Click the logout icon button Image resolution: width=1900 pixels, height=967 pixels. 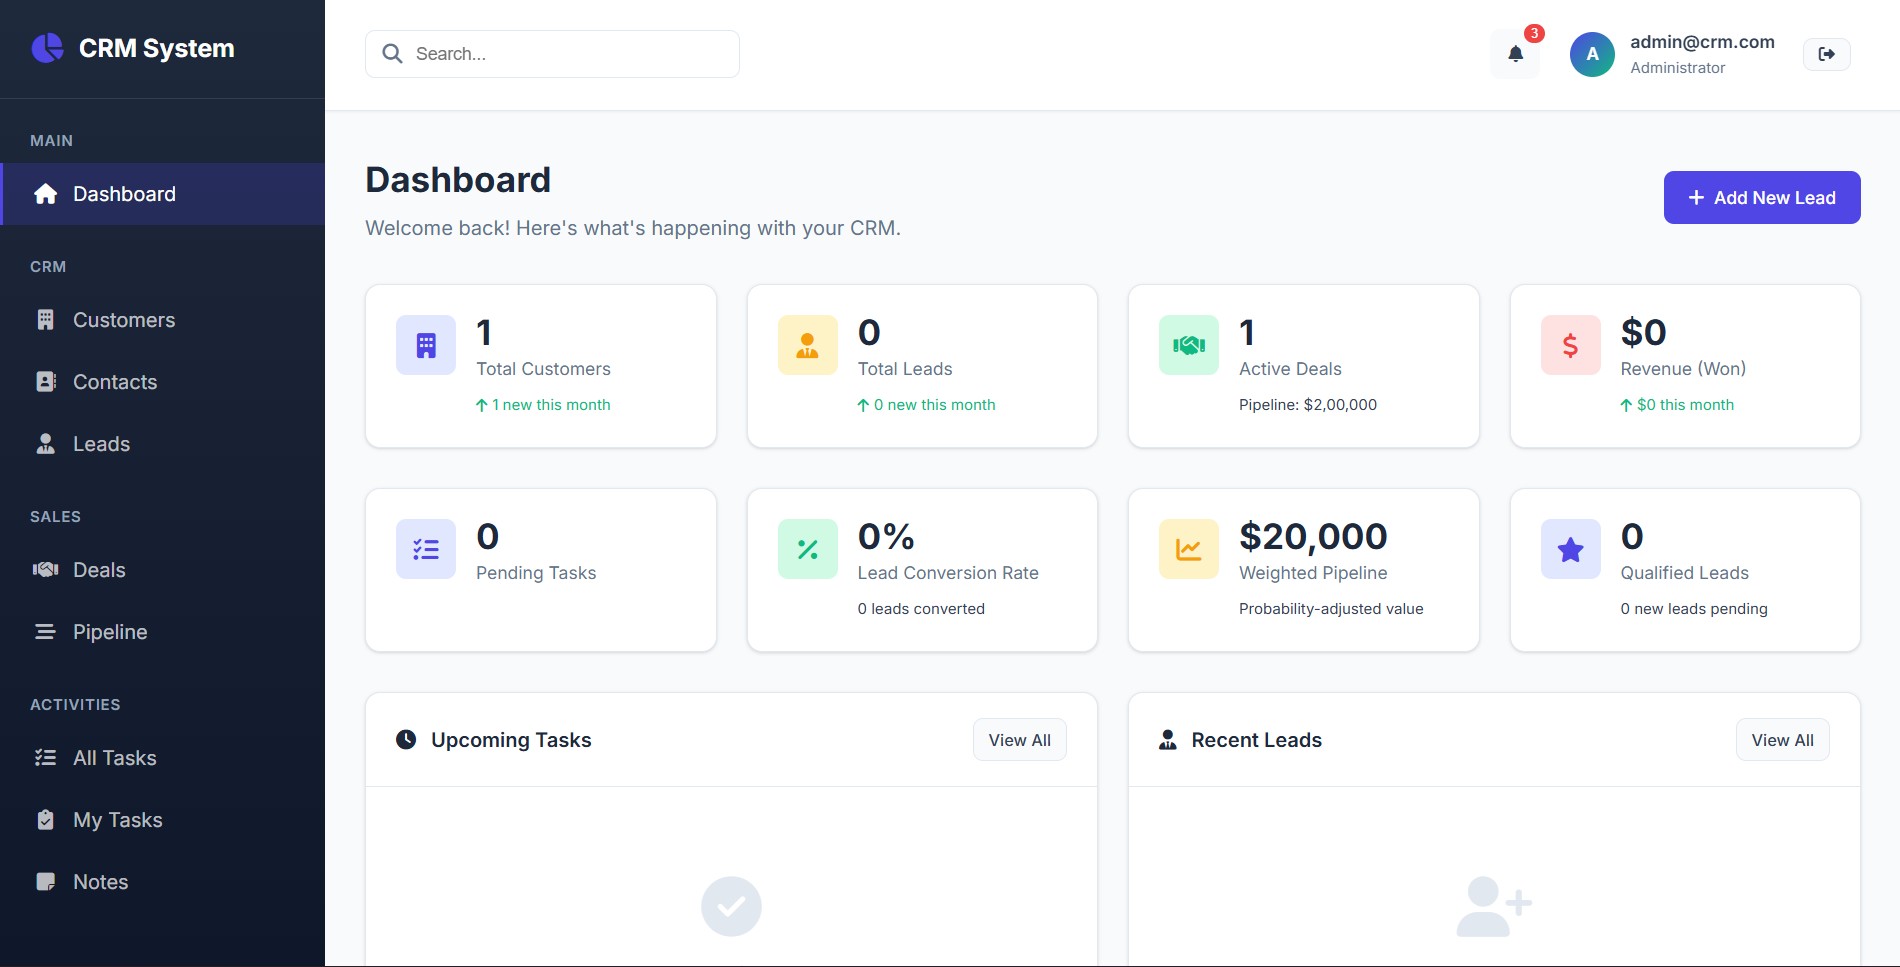coord(1826,54)
